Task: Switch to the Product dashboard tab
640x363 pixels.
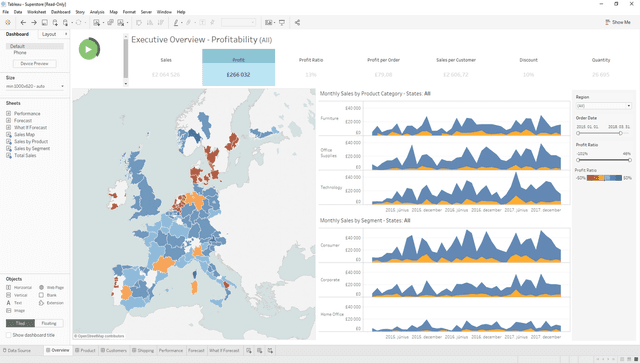Action: (85, 350)
